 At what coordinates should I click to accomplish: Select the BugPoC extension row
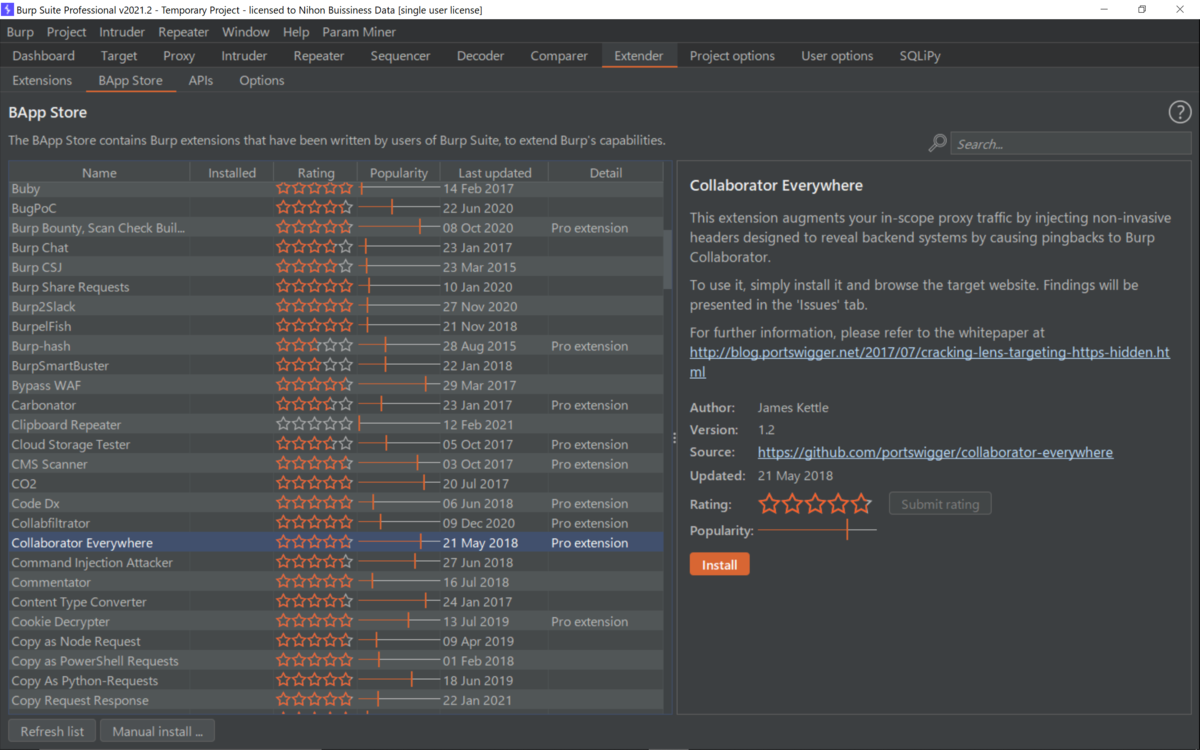[x=336, y=208]
